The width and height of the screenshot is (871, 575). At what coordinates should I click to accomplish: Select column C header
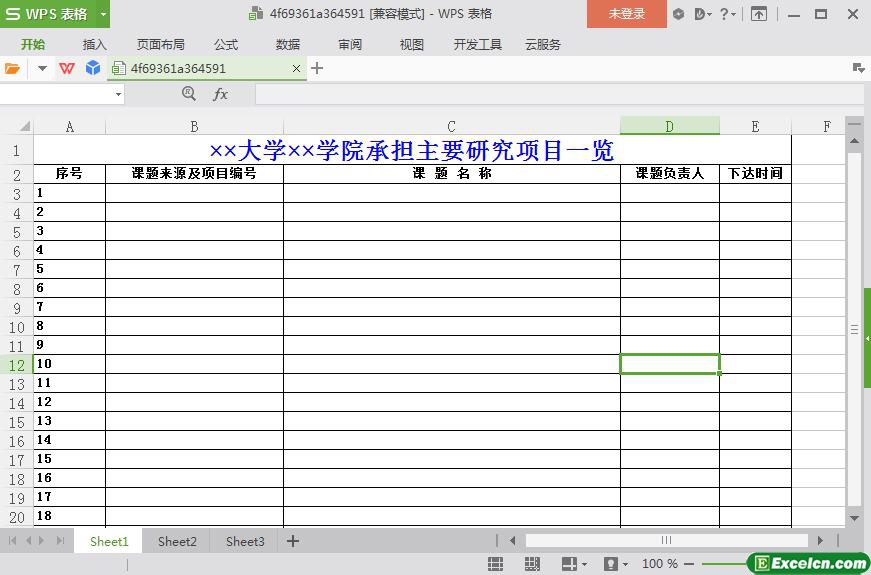(x=452, y=127)
